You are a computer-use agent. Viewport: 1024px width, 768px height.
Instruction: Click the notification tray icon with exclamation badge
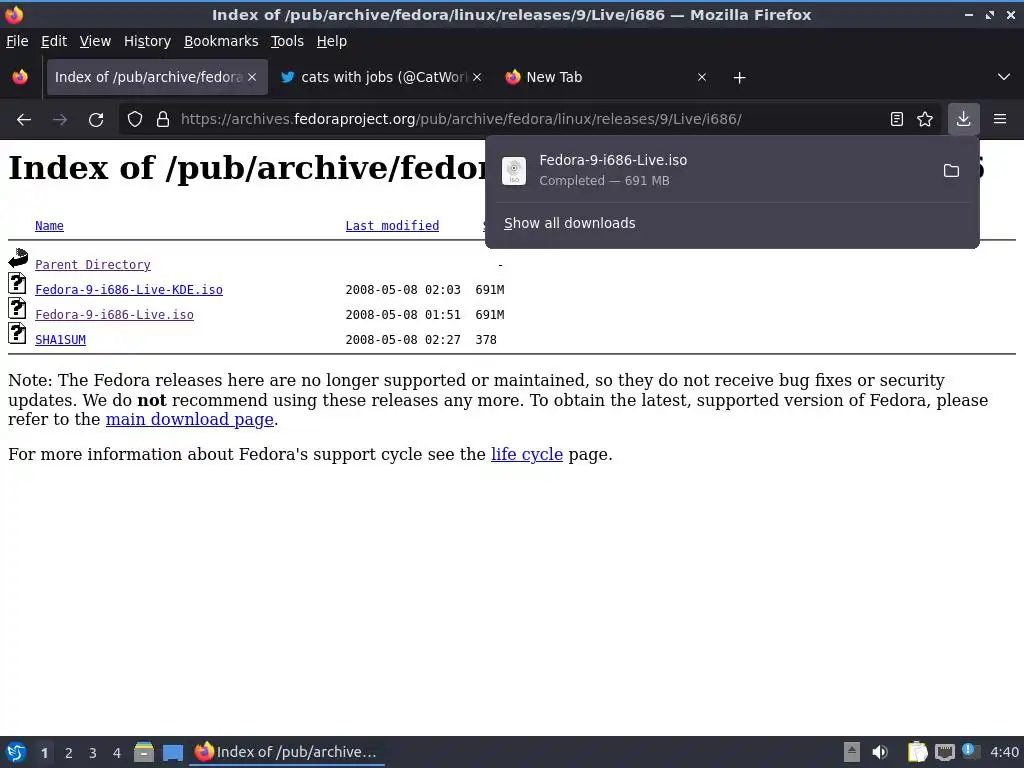point(971,752)
